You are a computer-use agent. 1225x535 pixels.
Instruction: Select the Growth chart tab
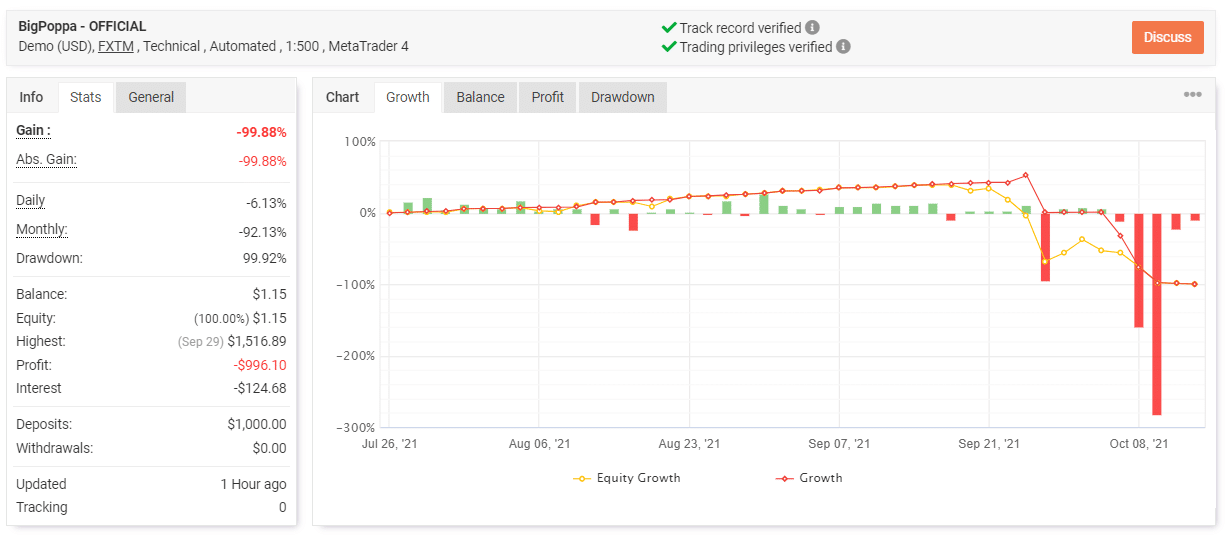coord(408,97)
